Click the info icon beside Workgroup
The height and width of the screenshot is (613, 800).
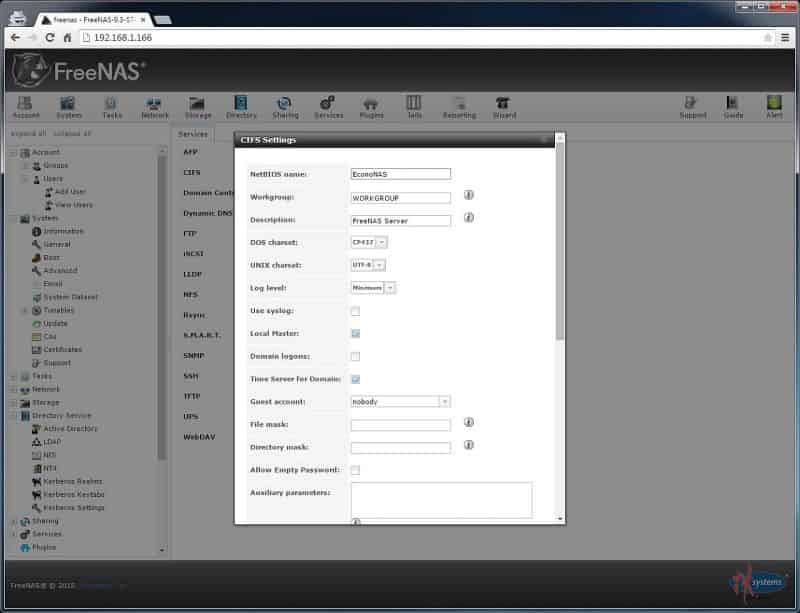click(x=468, y=196)
